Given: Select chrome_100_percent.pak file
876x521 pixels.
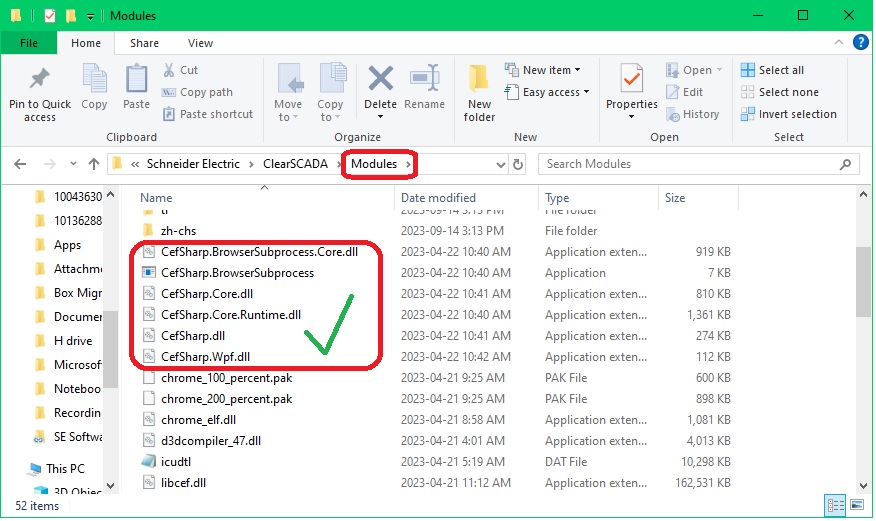Looking at the screenshot, I should coord(226,378).
